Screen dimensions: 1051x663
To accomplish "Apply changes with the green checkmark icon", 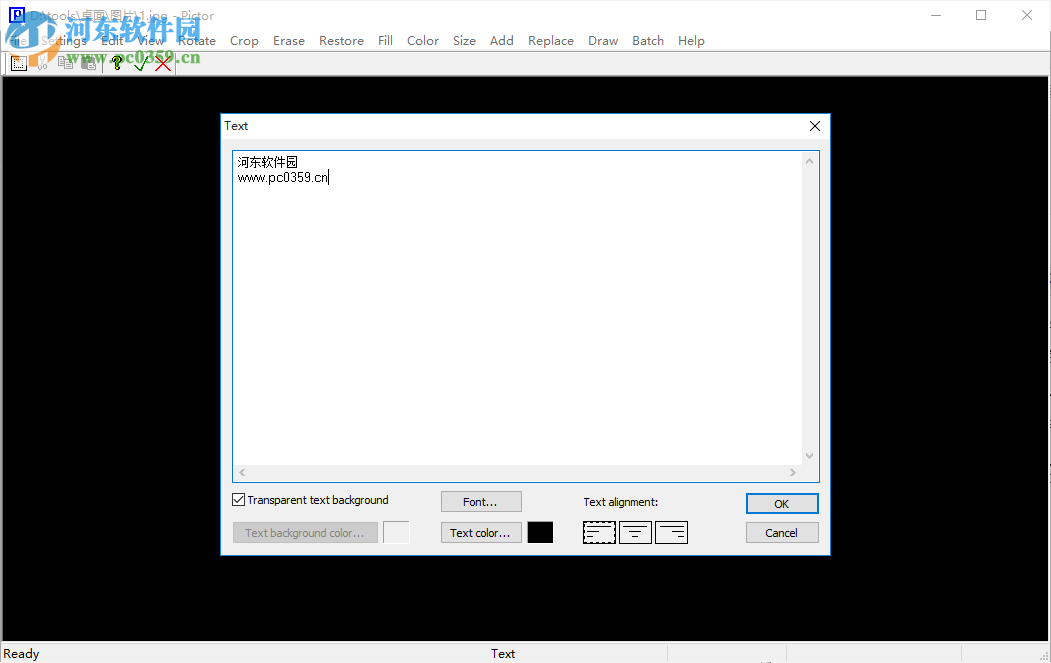I will tap(139, 62).
